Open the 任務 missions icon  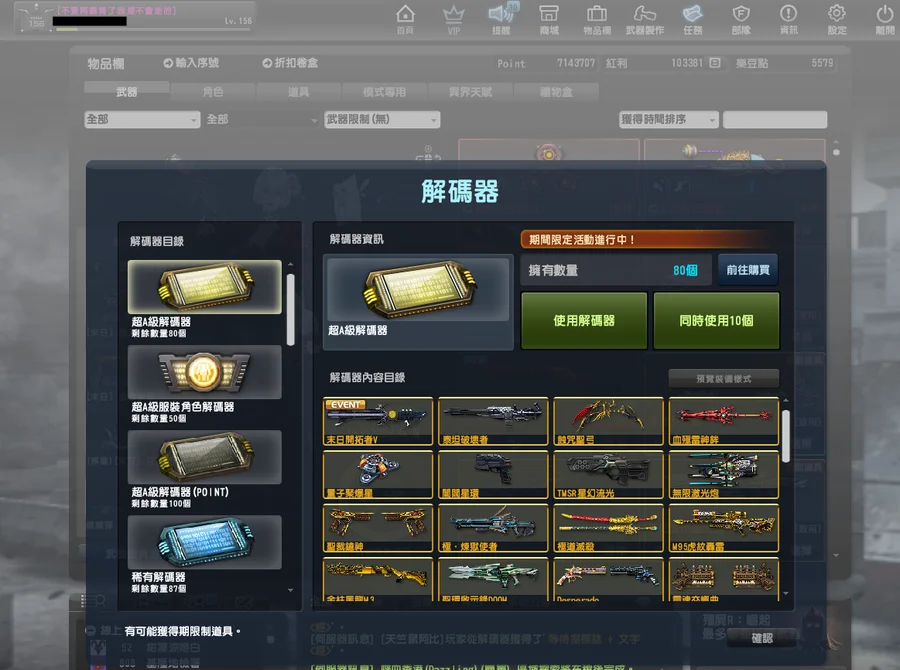coord(693,19)
